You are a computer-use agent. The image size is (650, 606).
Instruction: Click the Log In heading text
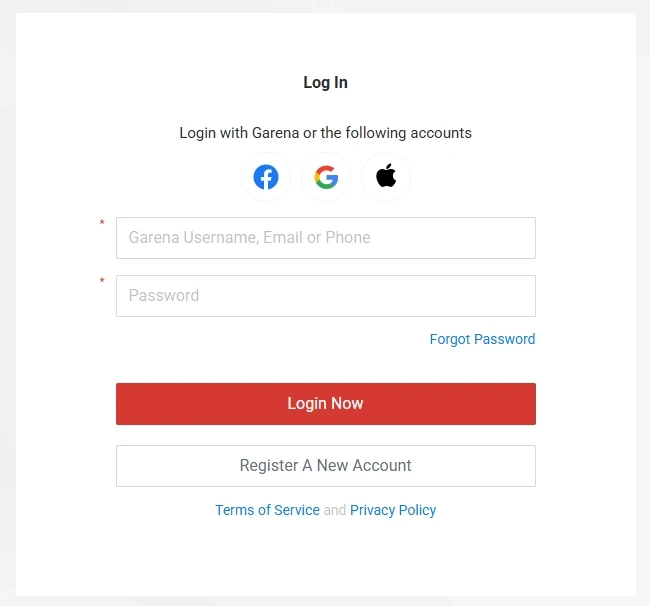326,83
